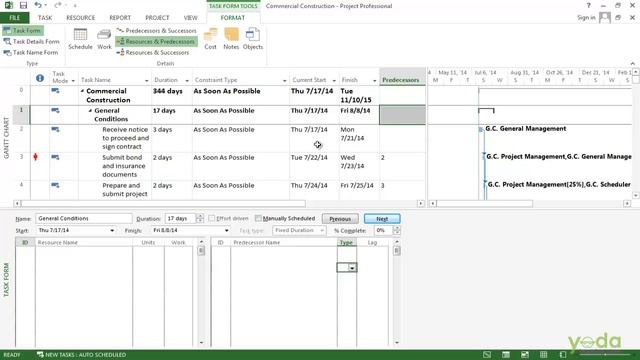Collapse the Commercial Construction summary task
Screen dimensions: 640x360
pos(82,91)
